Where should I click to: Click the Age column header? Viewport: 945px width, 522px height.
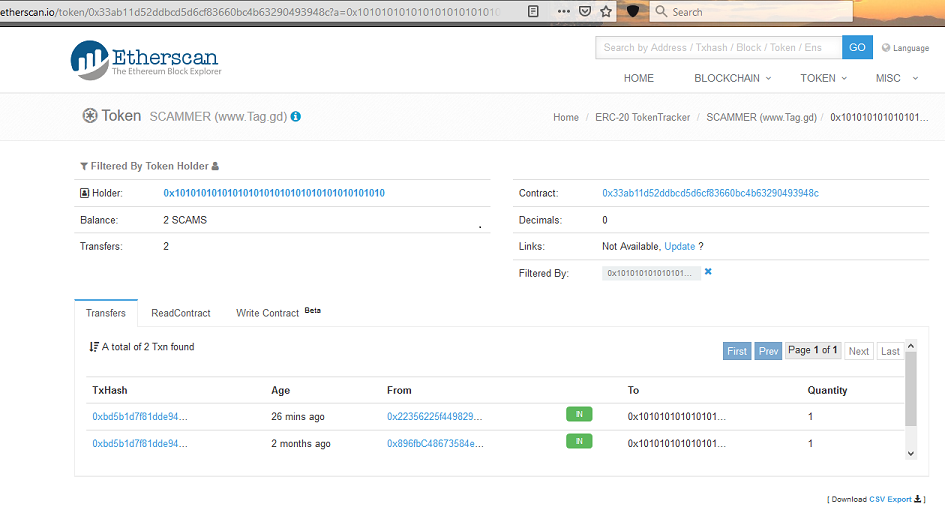point(280,390)
